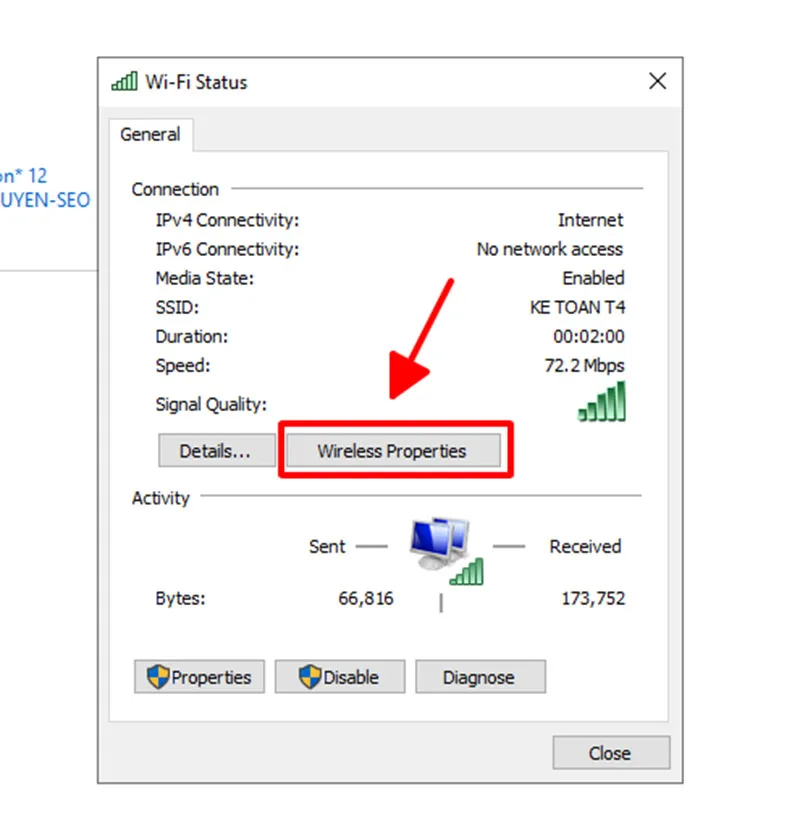Click the Sent label
Screen dimensions: 800x839
tap(327, 546)
